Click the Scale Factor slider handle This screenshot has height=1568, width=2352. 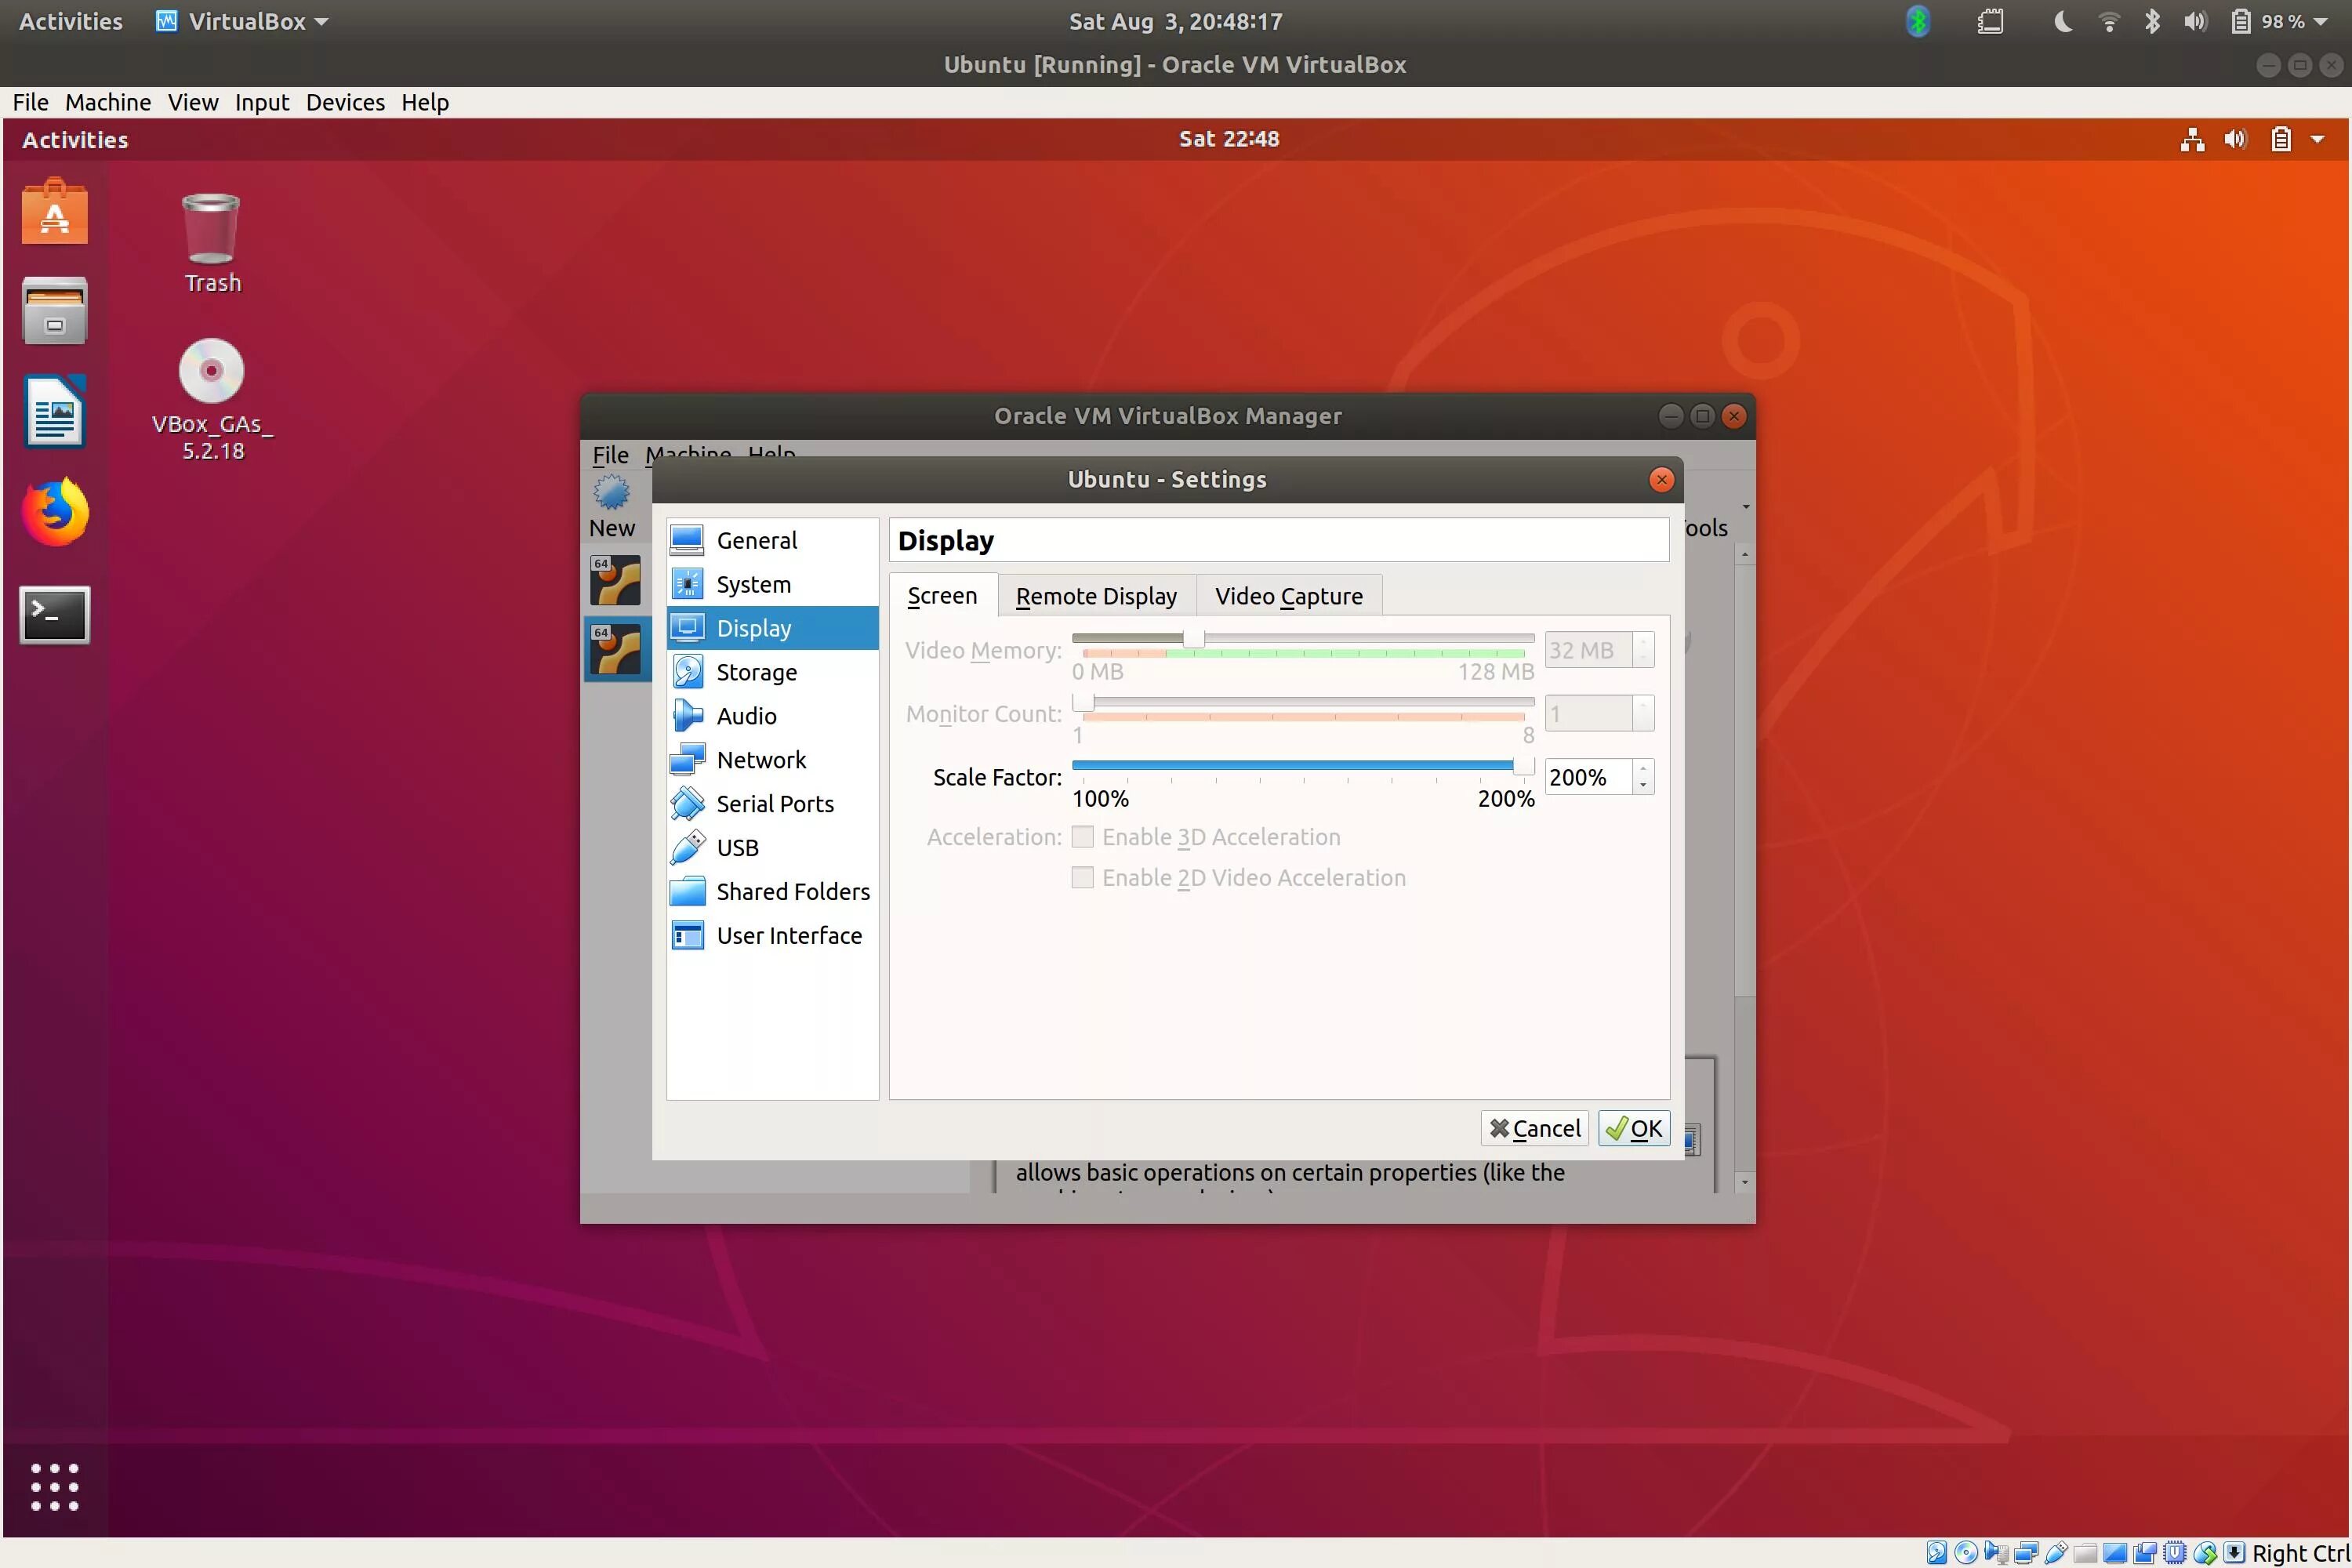point(1523,766)
